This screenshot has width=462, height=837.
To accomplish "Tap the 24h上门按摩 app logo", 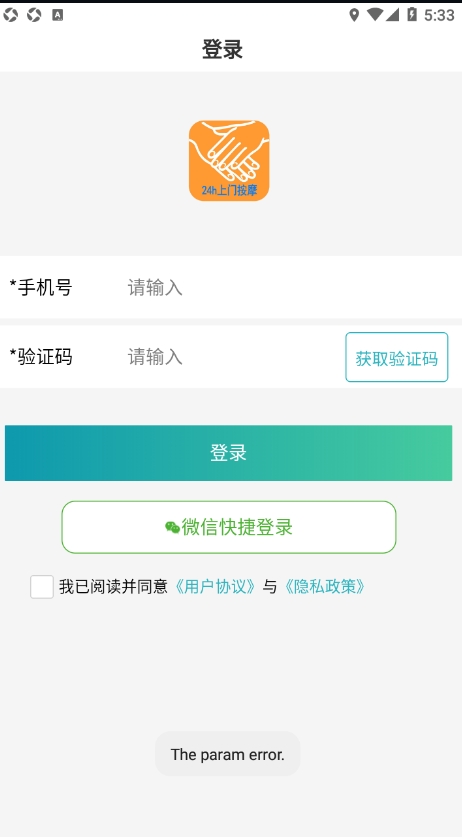I will 229,161.
